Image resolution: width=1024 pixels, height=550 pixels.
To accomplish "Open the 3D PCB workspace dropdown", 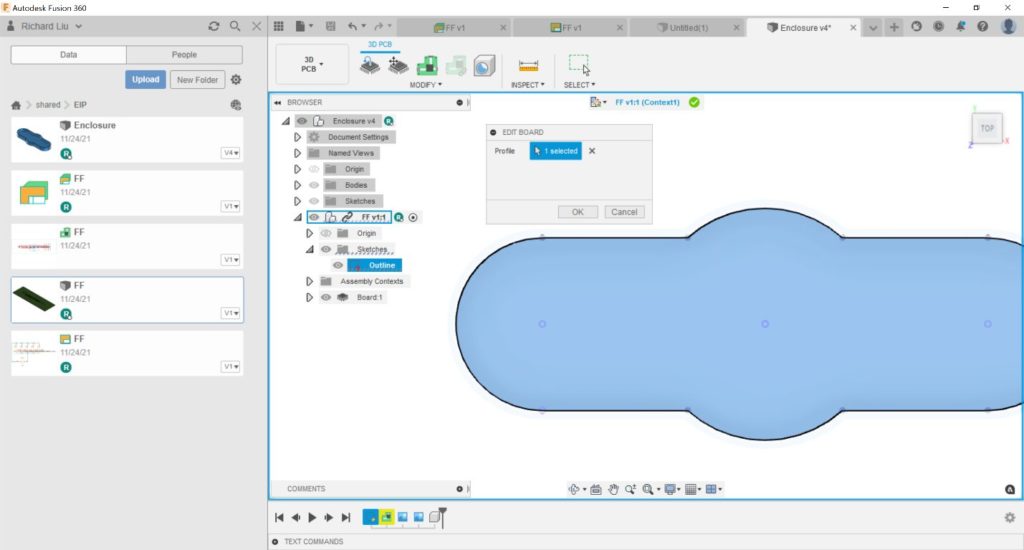I will click(x=311, y=65).
